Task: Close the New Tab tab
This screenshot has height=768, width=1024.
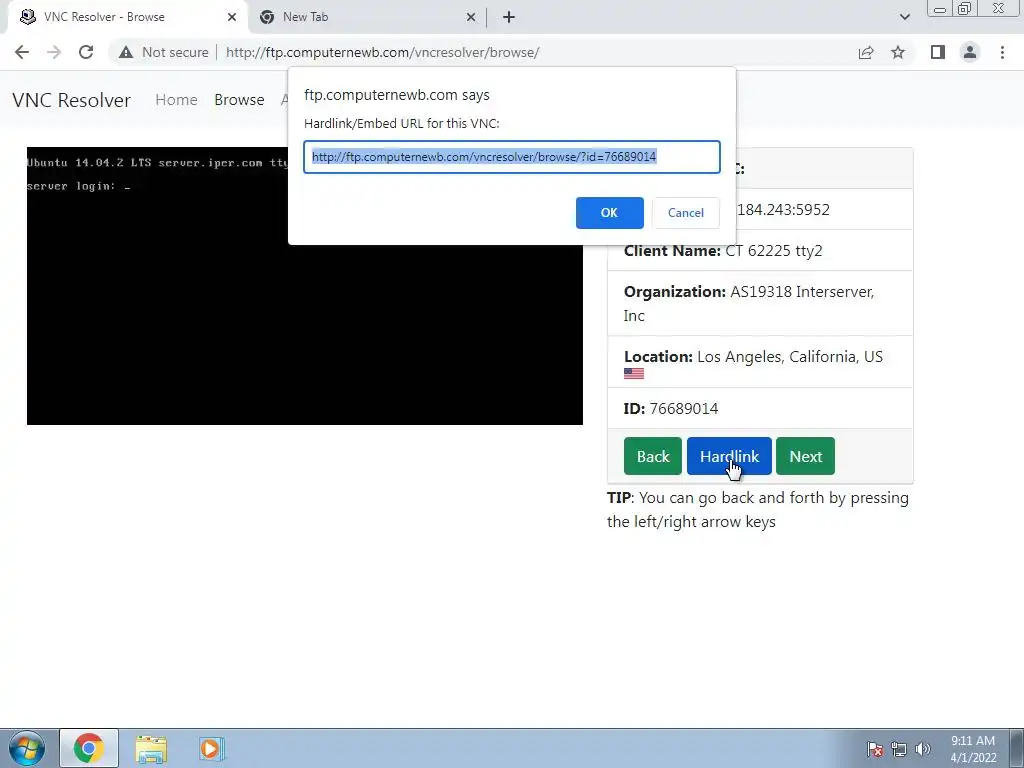Action: tap(471, 17)
